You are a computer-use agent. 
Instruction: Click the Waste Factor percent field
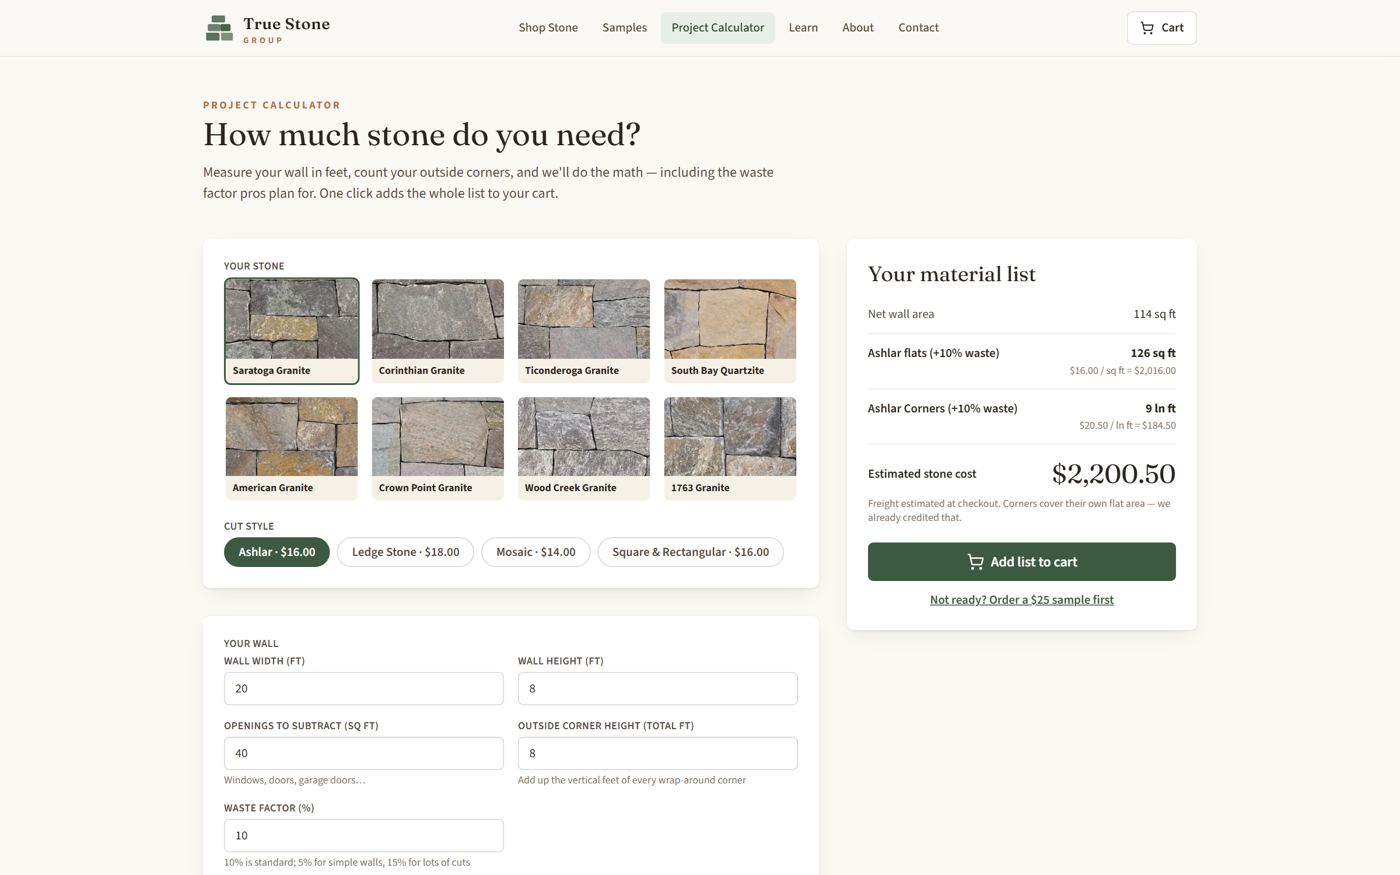coord(364,836)
